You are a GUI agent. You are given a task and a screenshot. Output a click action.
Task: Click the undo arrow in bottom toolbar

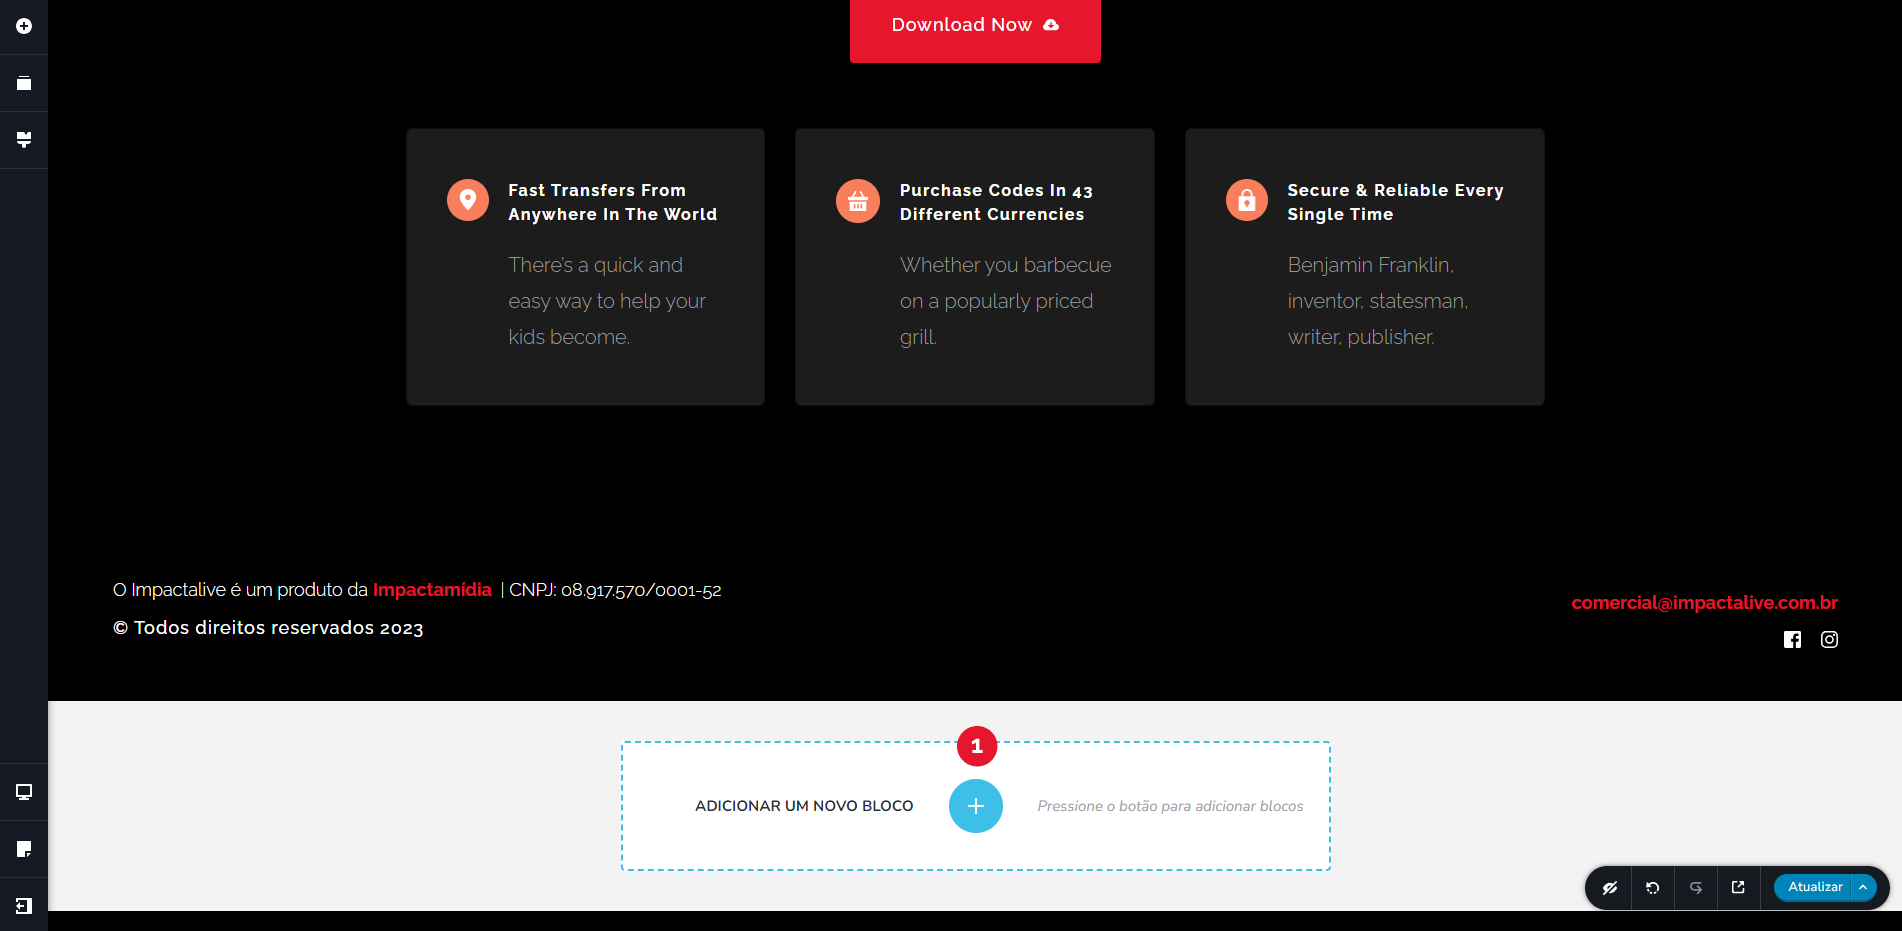pos(1653,887)
